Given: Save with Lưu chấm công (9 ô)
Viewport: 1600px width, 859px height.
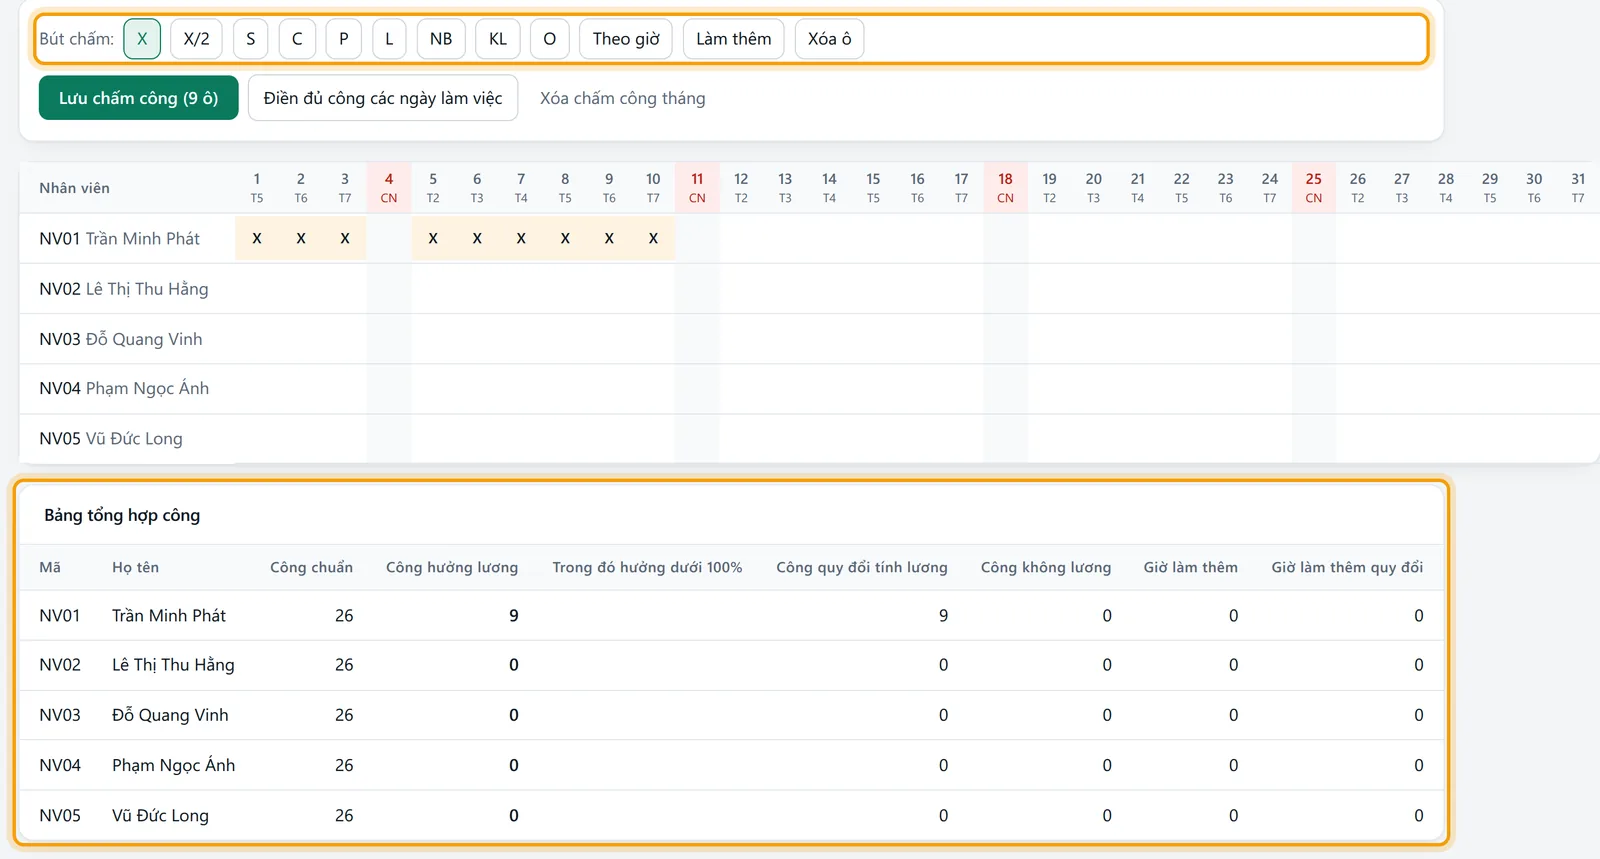Looking at the screenshot, I should pos(139,98).
